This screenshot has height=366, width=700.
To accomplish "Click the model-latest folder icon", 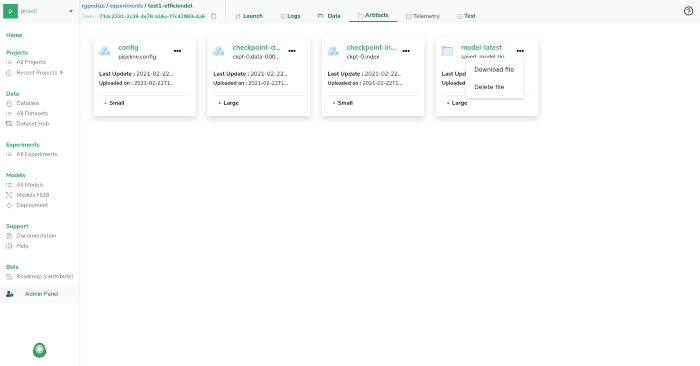I will tap(447, 51).
